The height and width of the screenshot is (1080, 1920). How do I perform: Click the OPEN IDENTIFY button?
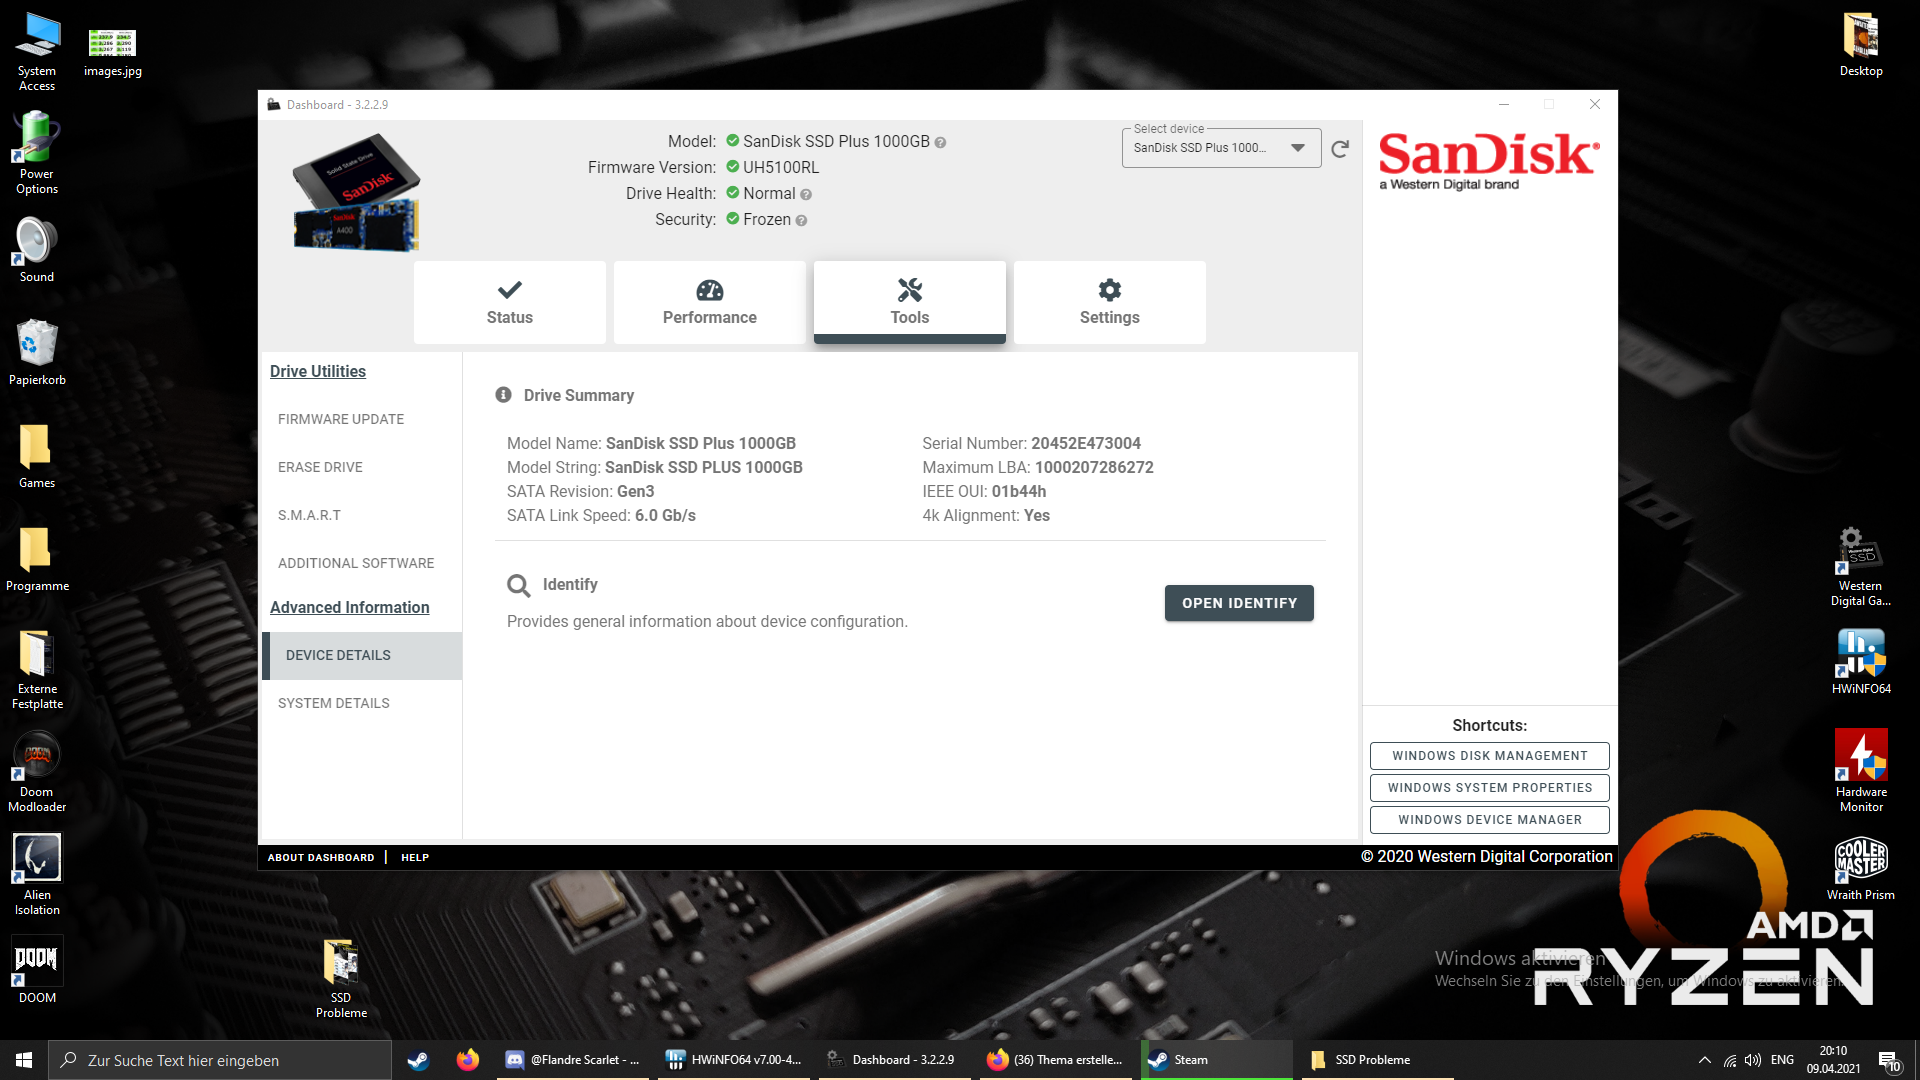1239,603
